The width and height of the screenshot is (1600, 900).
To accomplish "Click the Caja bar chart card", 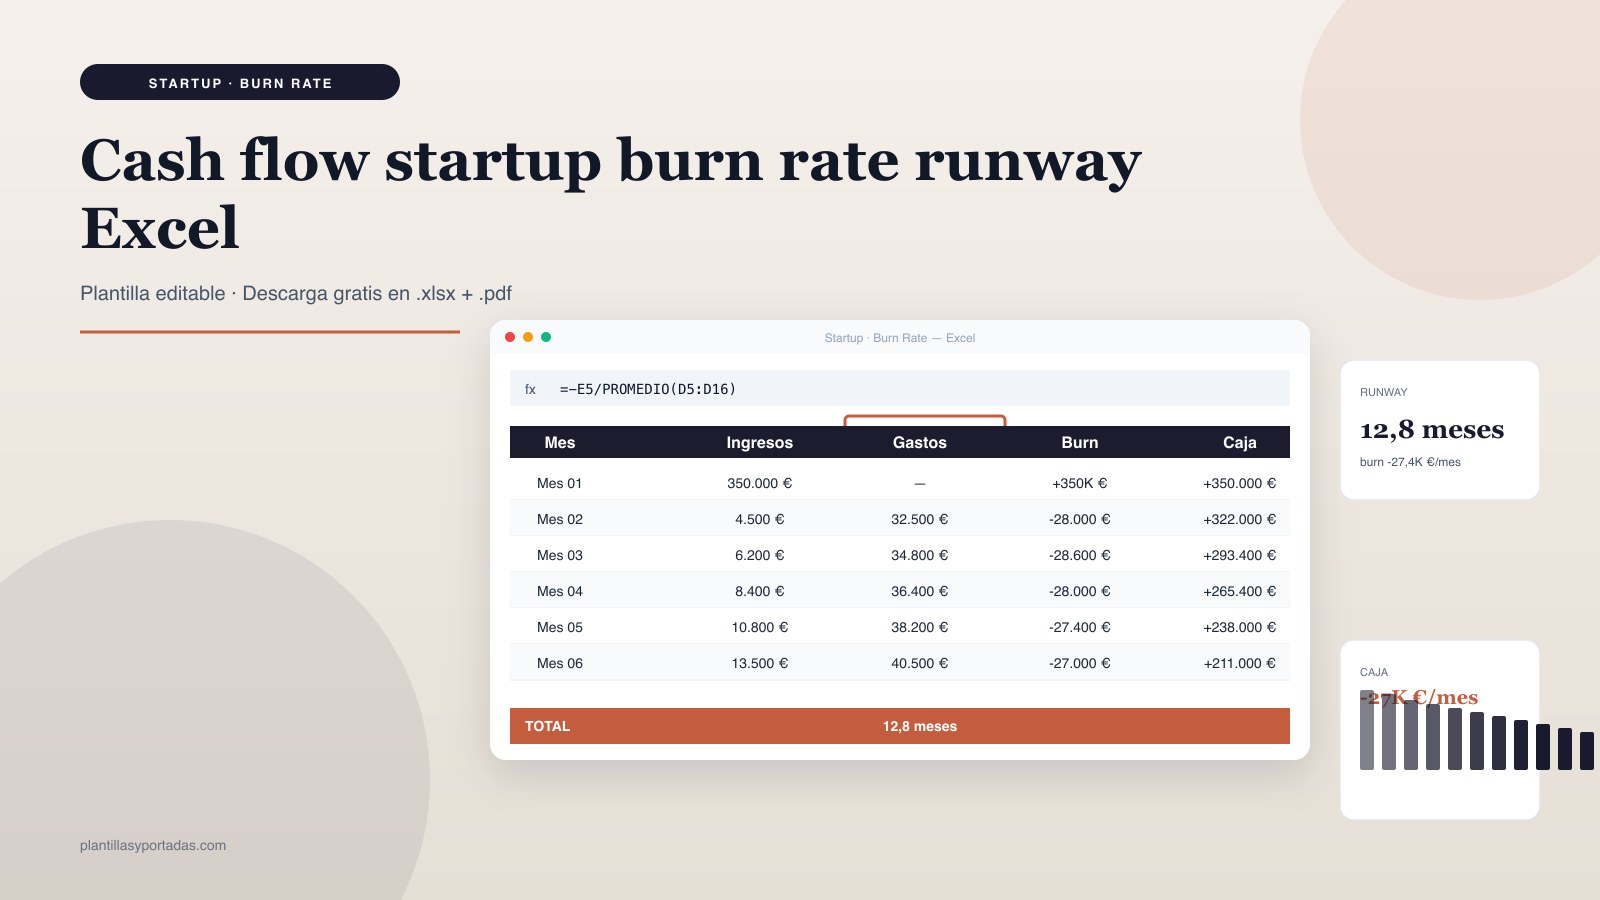I will (1440, 730).
